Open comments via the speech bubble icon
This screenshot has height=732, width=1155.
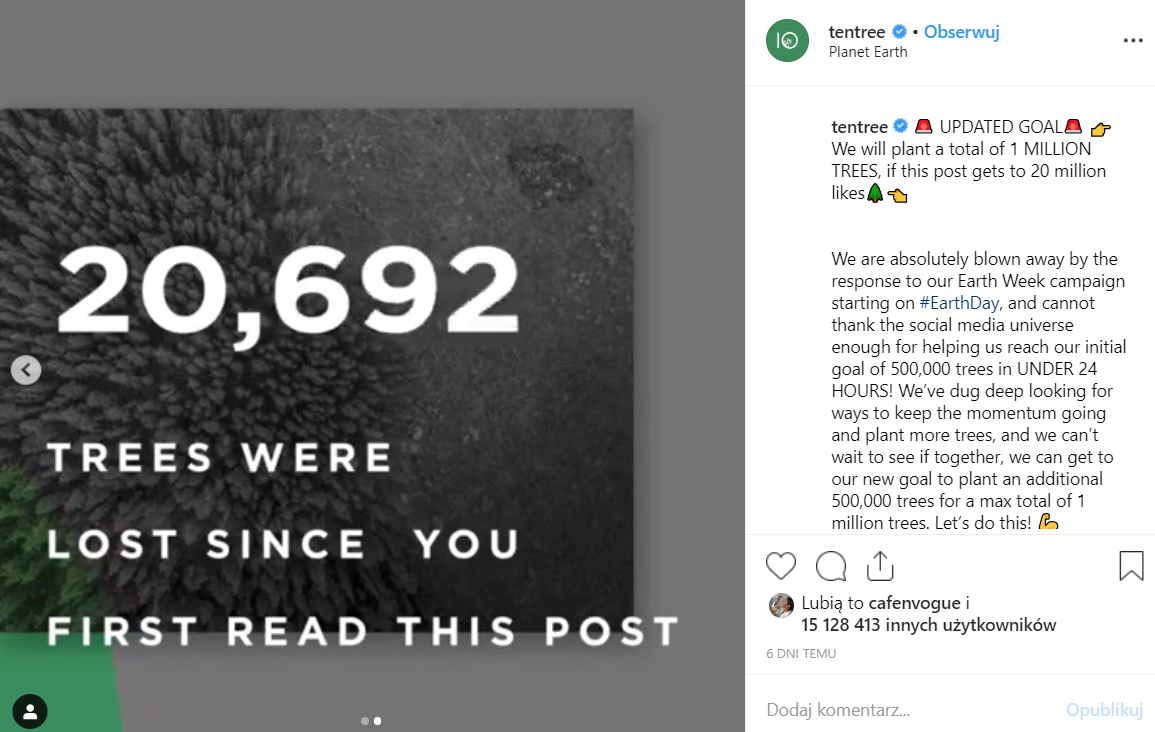pyautogui.click(x=831, y=566)
